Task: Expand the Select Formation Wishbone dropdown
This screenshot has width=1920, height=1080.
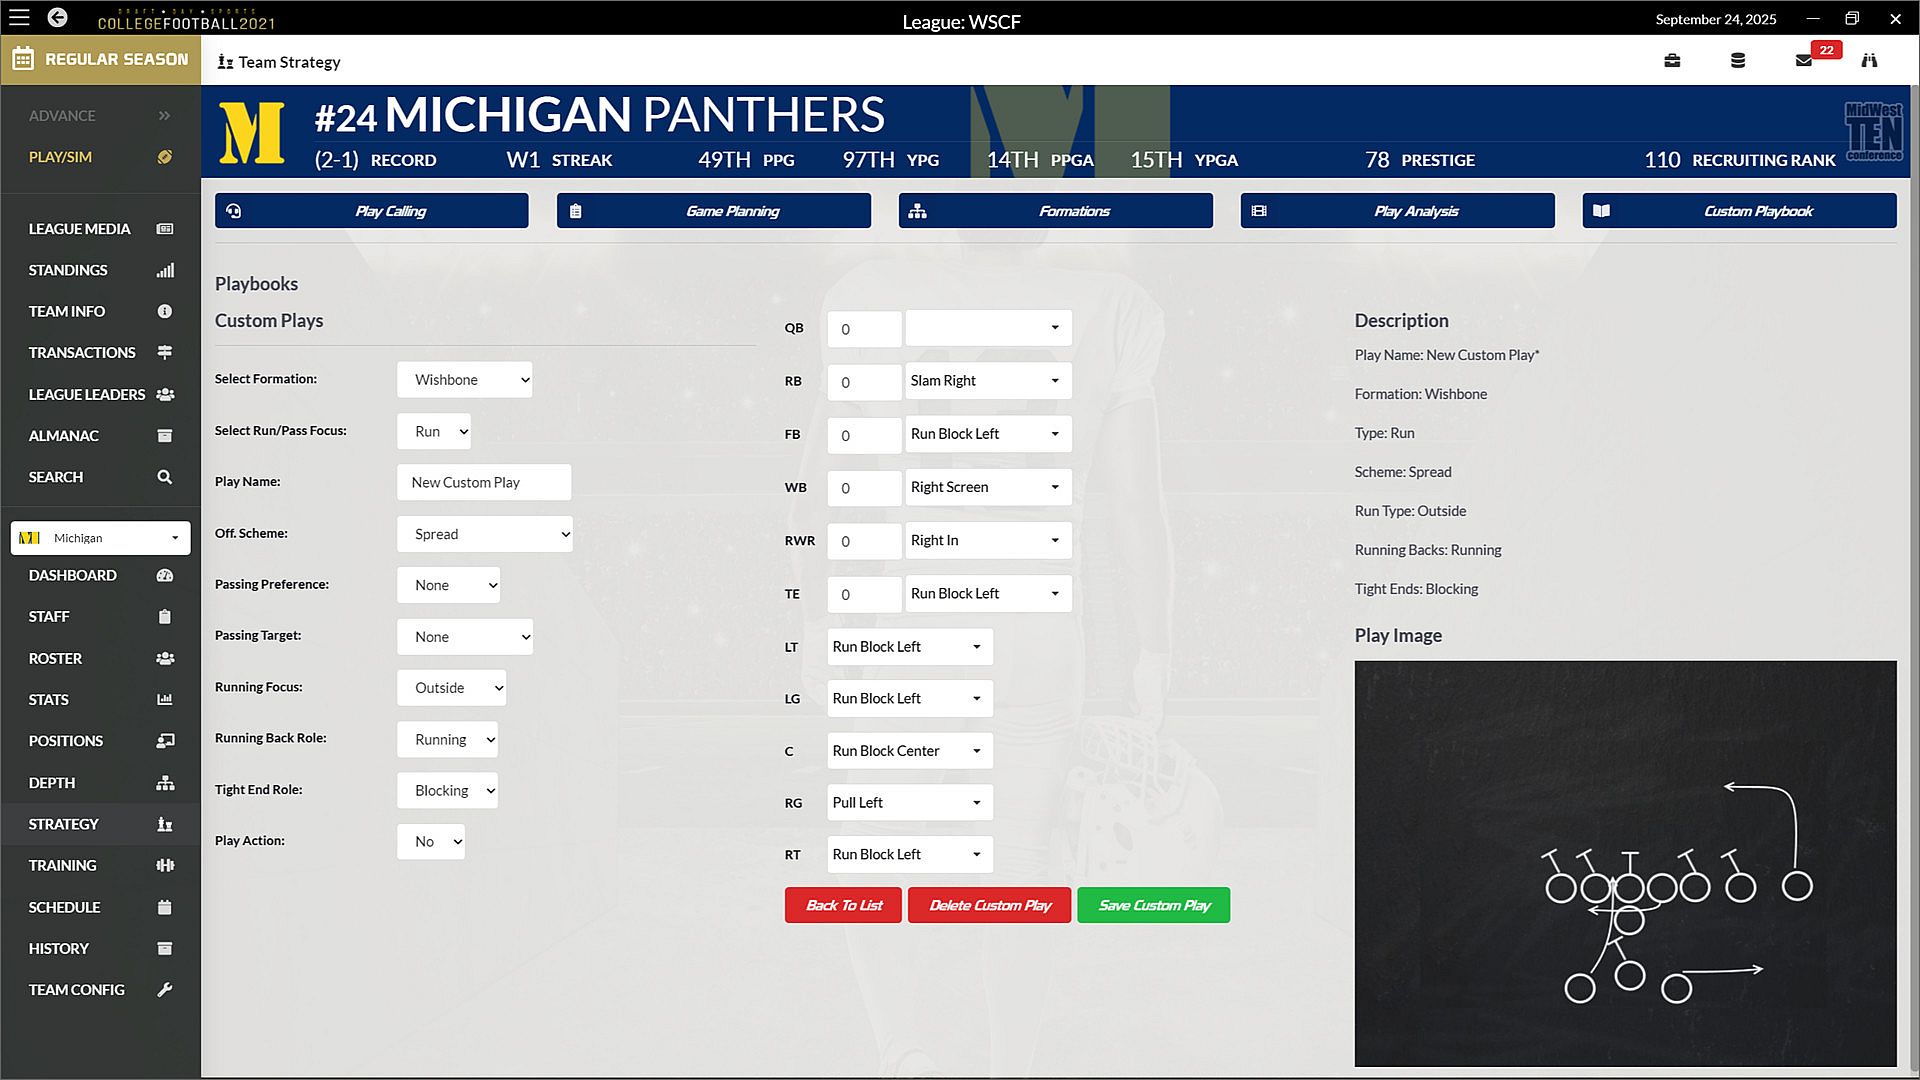Action: [x=464, y=380]
